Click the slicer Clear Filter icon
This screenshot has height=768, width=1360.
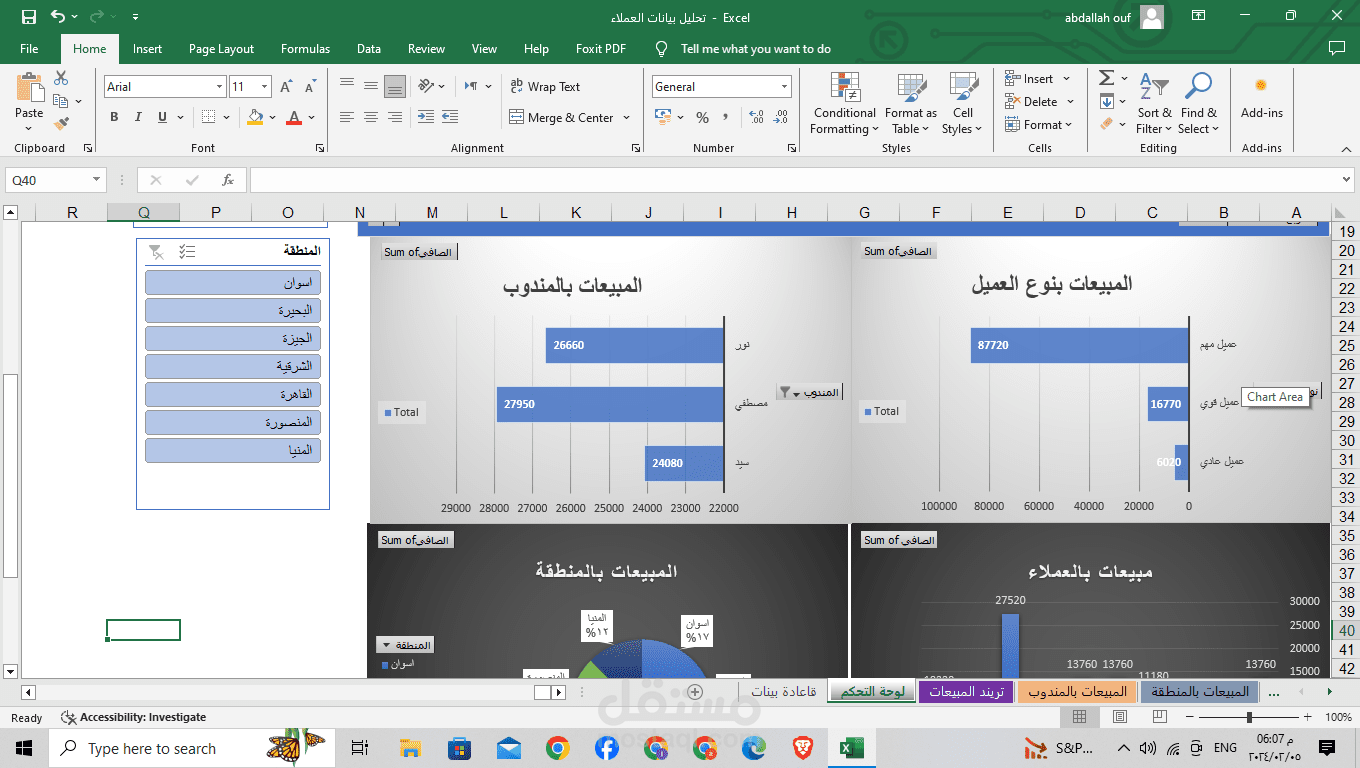tap(156, 252)
